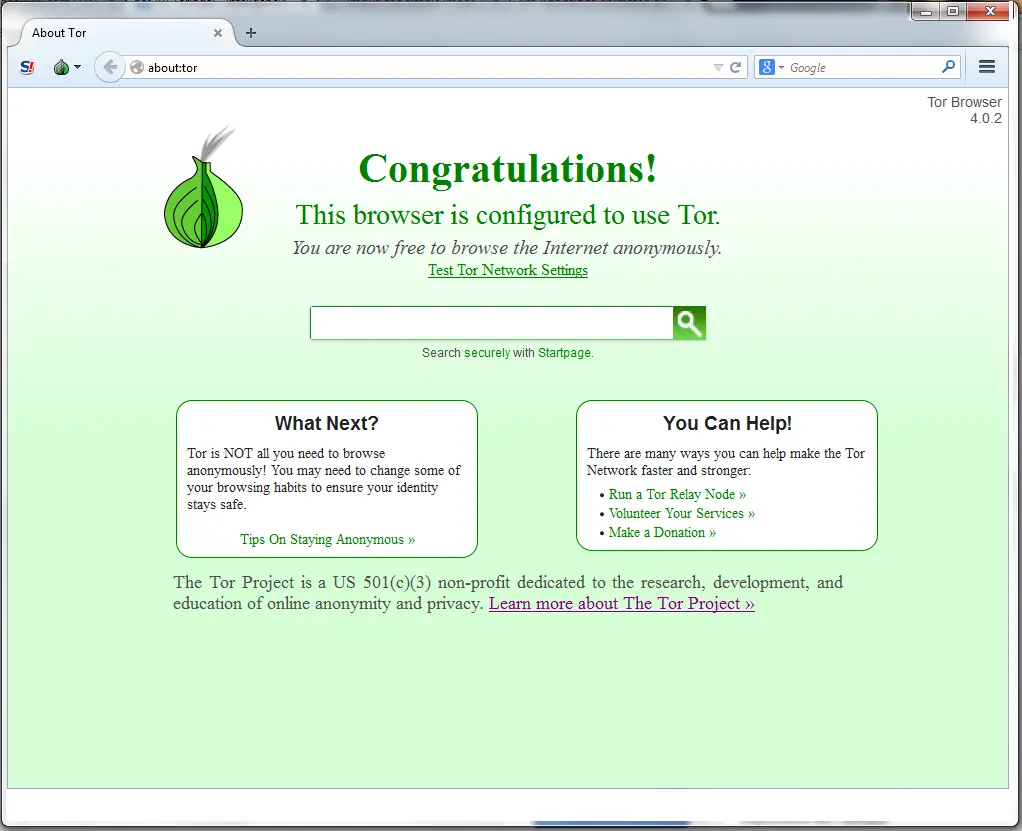Click the toolbar search magnifier icon
The width and height of the screenshot is (1022, 831).
949,66
